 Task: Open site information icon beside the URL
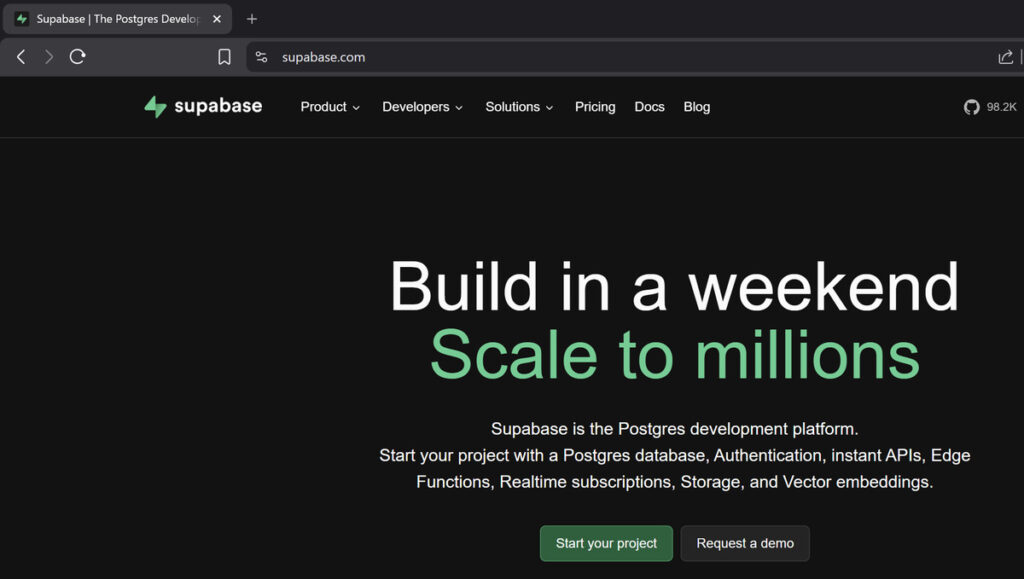click(262, 57)
